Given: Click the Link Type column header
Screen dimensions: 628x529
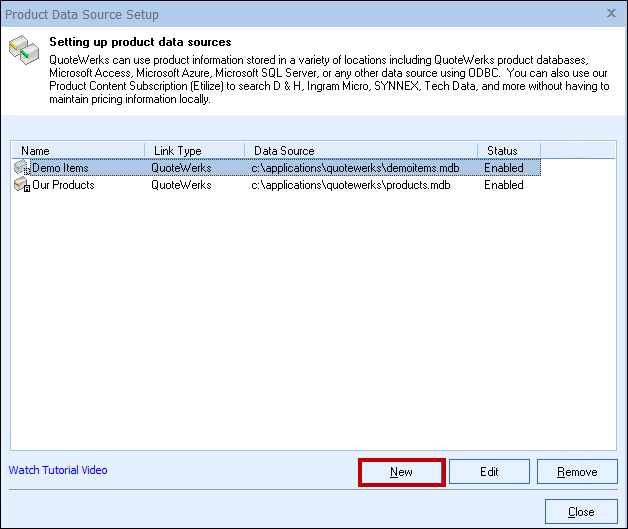Looking at the screenshot, I should (194, 151).
